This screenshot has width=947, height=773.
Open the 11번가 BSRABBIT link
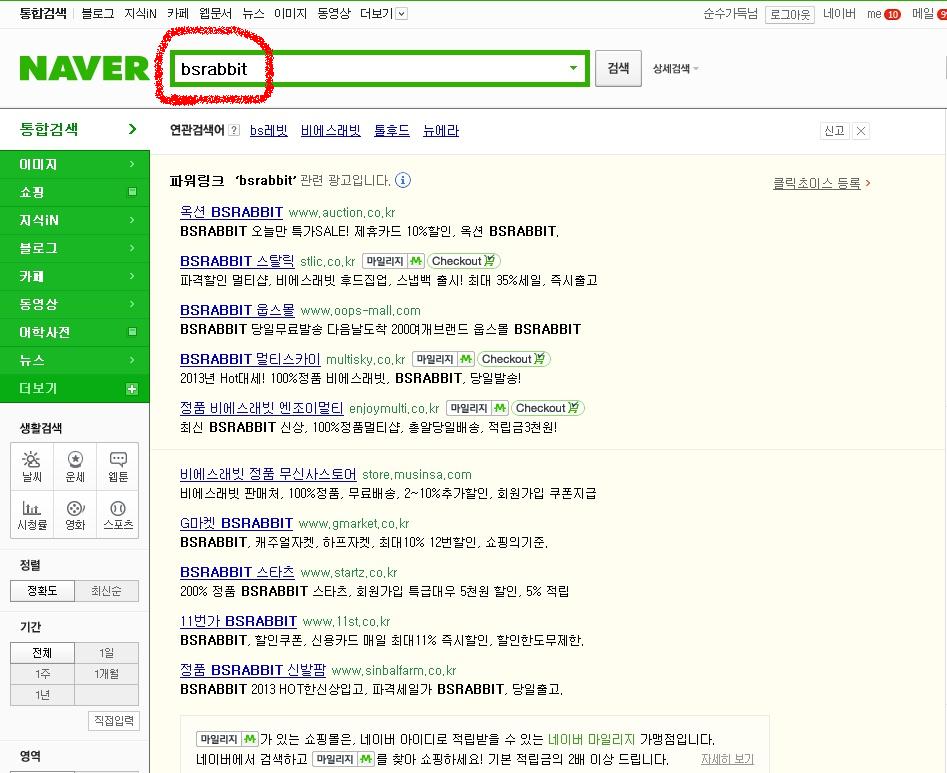point(239,621)
